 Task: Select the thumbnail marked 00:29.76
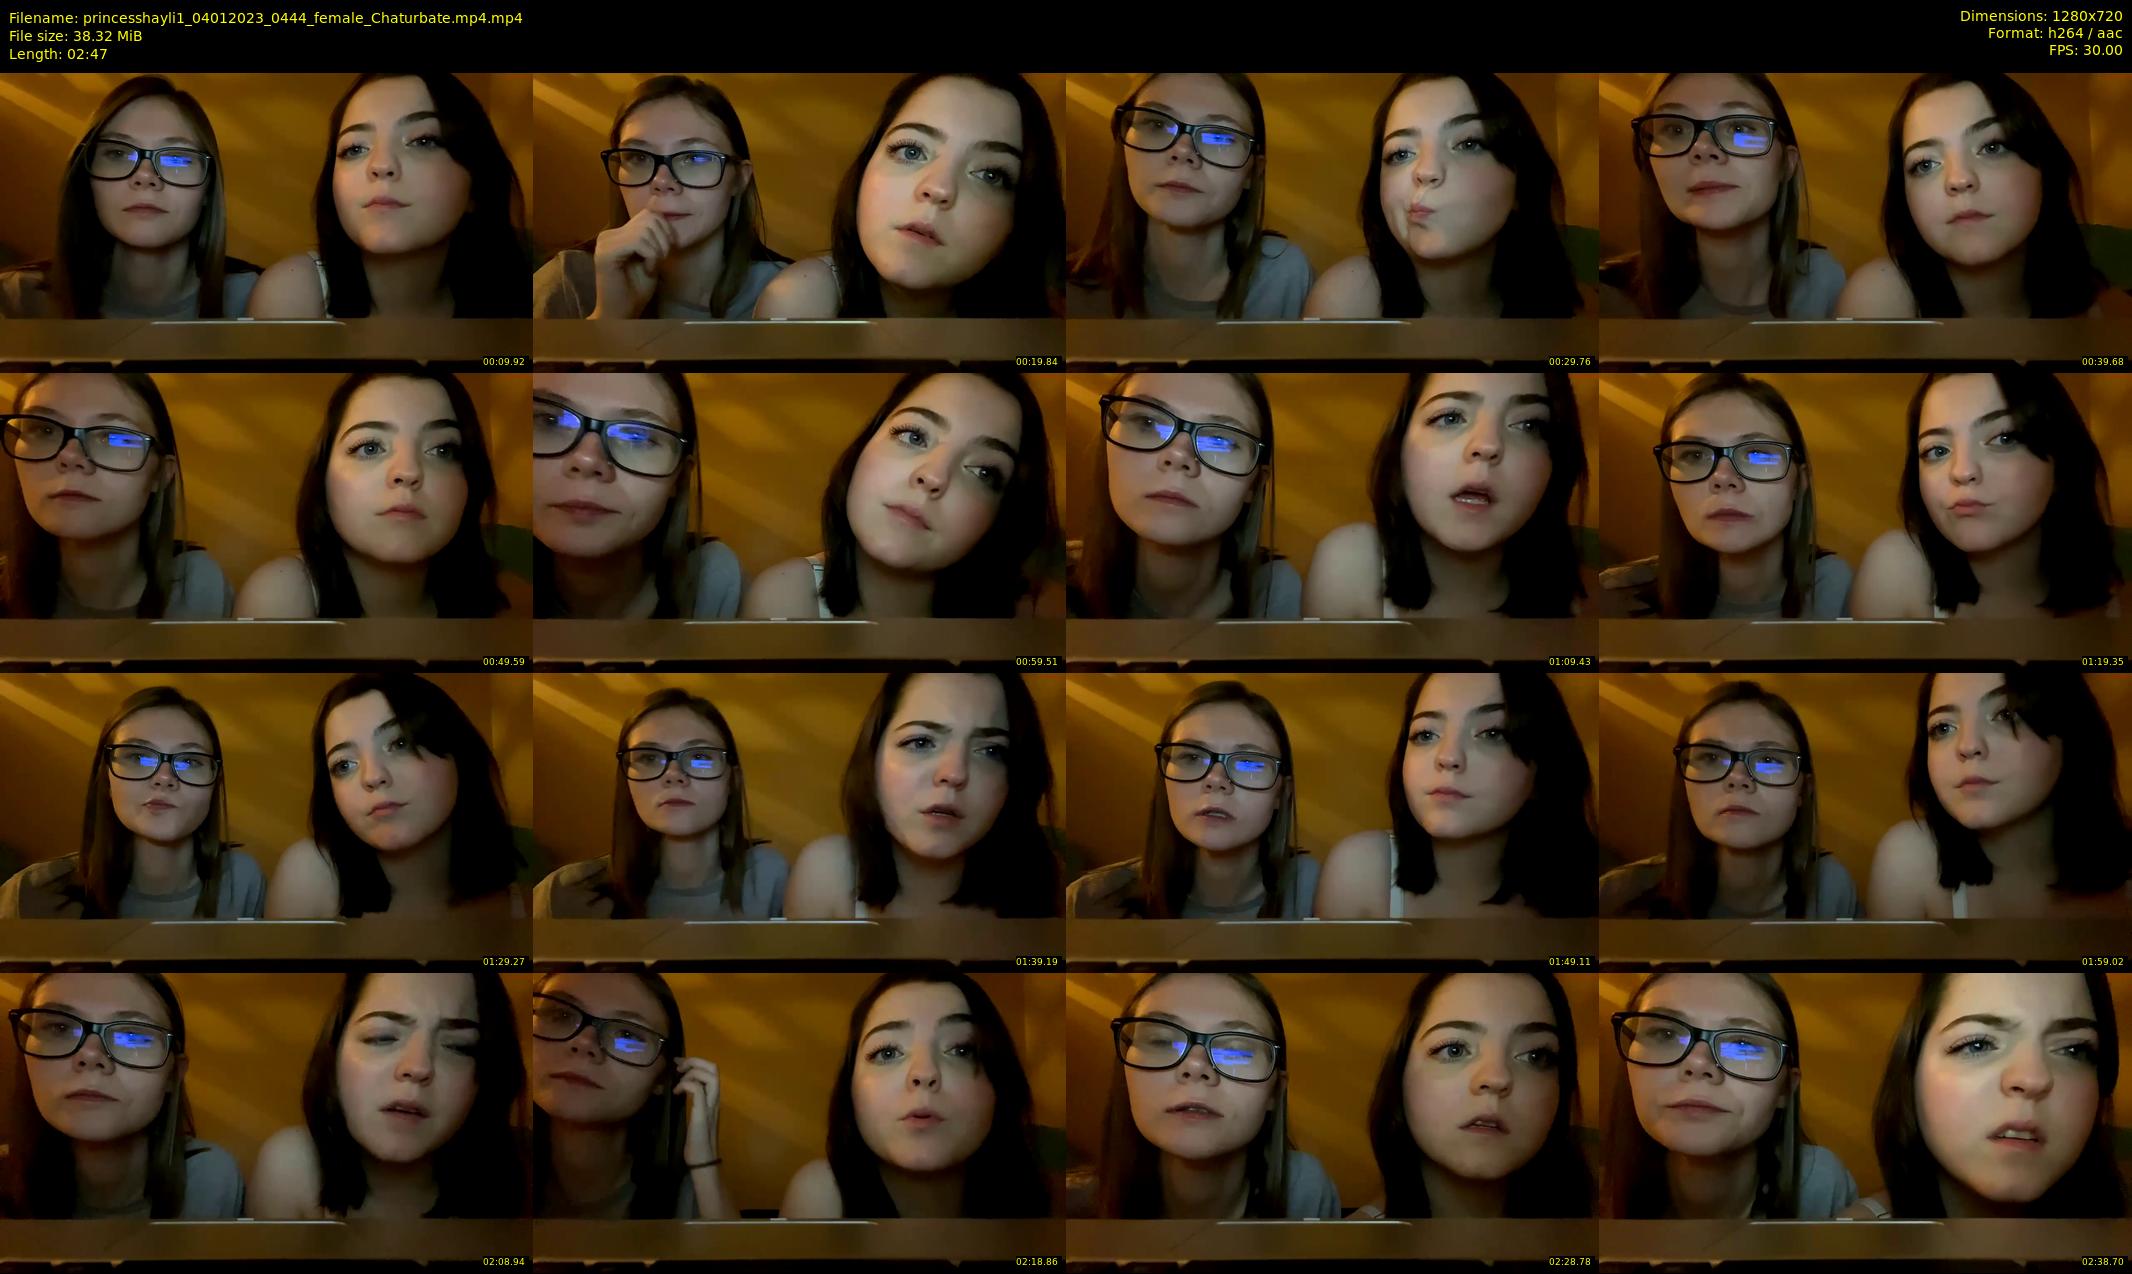pos(1331,221)
